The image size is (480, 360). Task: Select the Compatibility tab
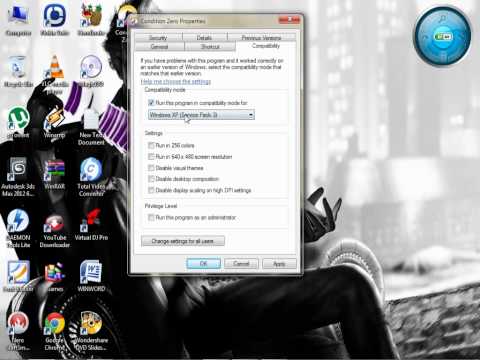click(266, 46)
